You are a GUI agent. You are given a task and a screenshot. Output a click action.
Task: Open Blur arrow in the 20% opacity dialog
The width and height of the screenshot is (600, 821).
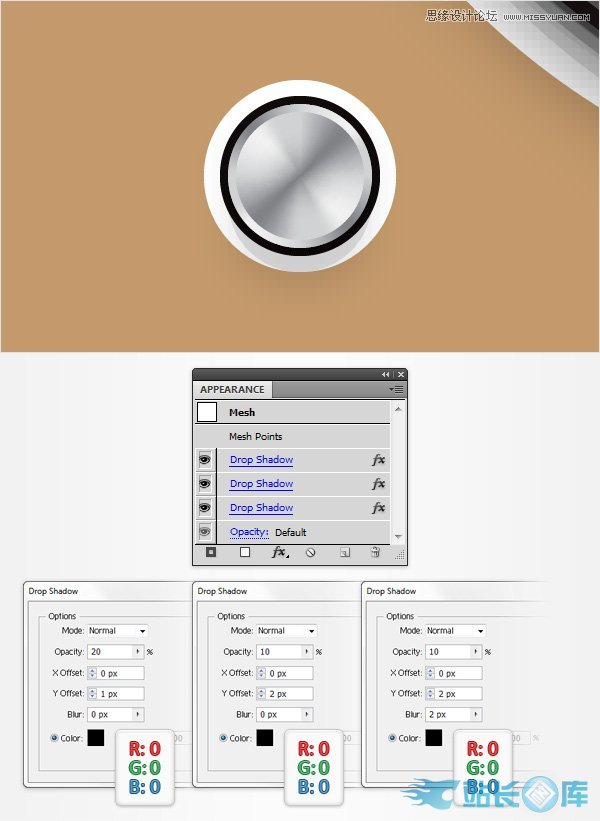pyautogui.click(x=139, y=715)
